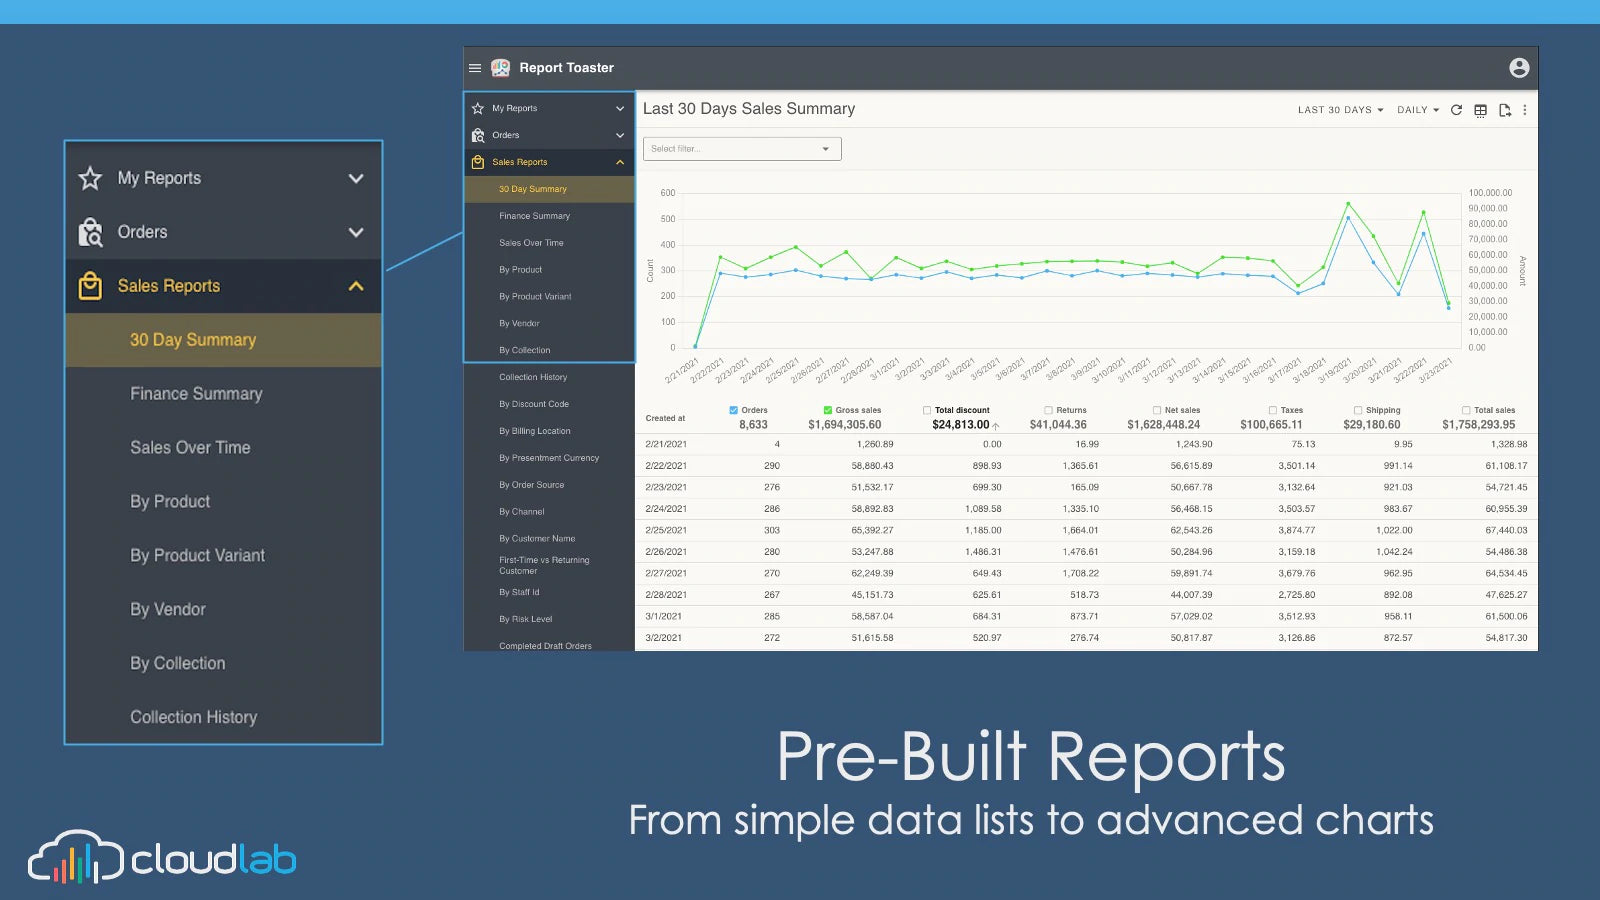1600x900 pixels.
Task: Click the 3/2/2021 date row cell
Action: coord(663,637)
